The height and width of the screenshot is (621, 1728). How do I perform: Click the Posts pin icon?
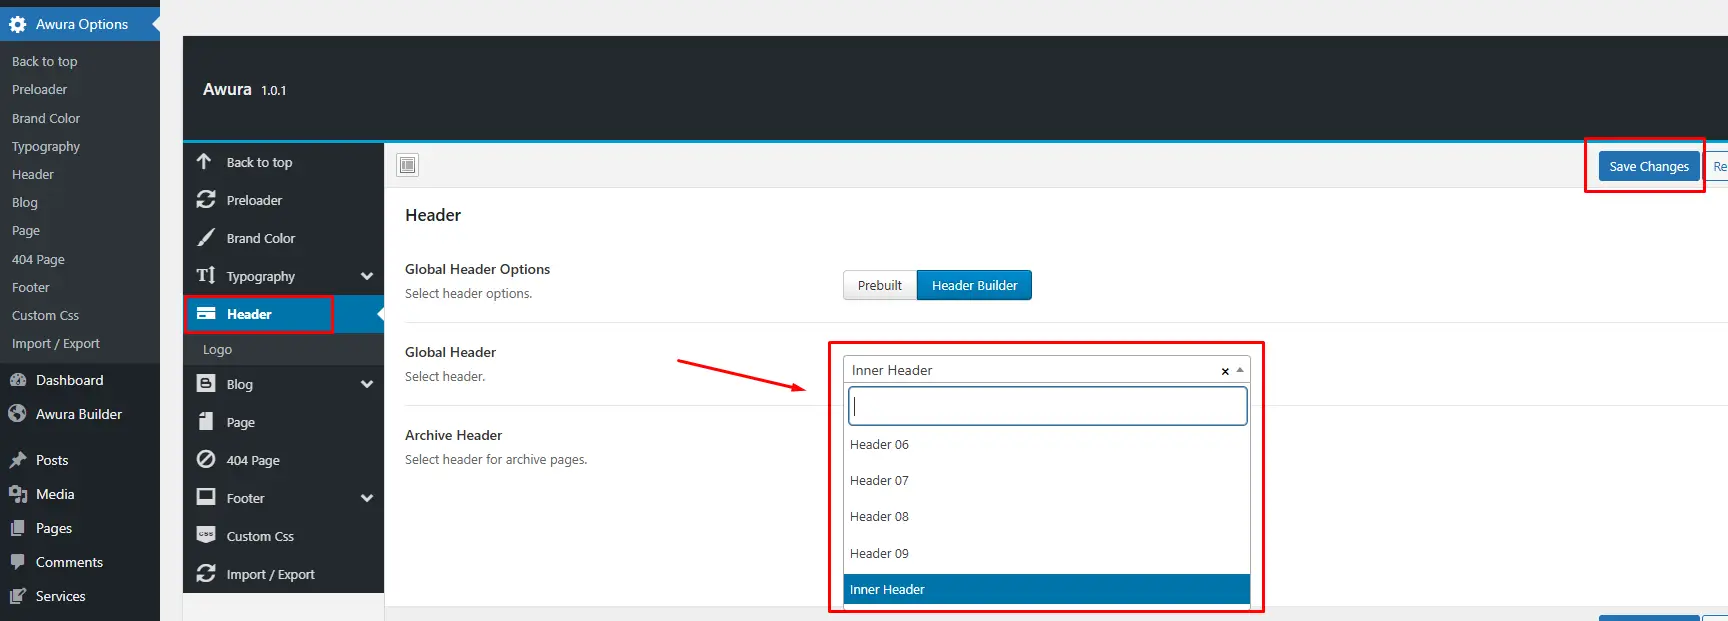coord(18,460)
